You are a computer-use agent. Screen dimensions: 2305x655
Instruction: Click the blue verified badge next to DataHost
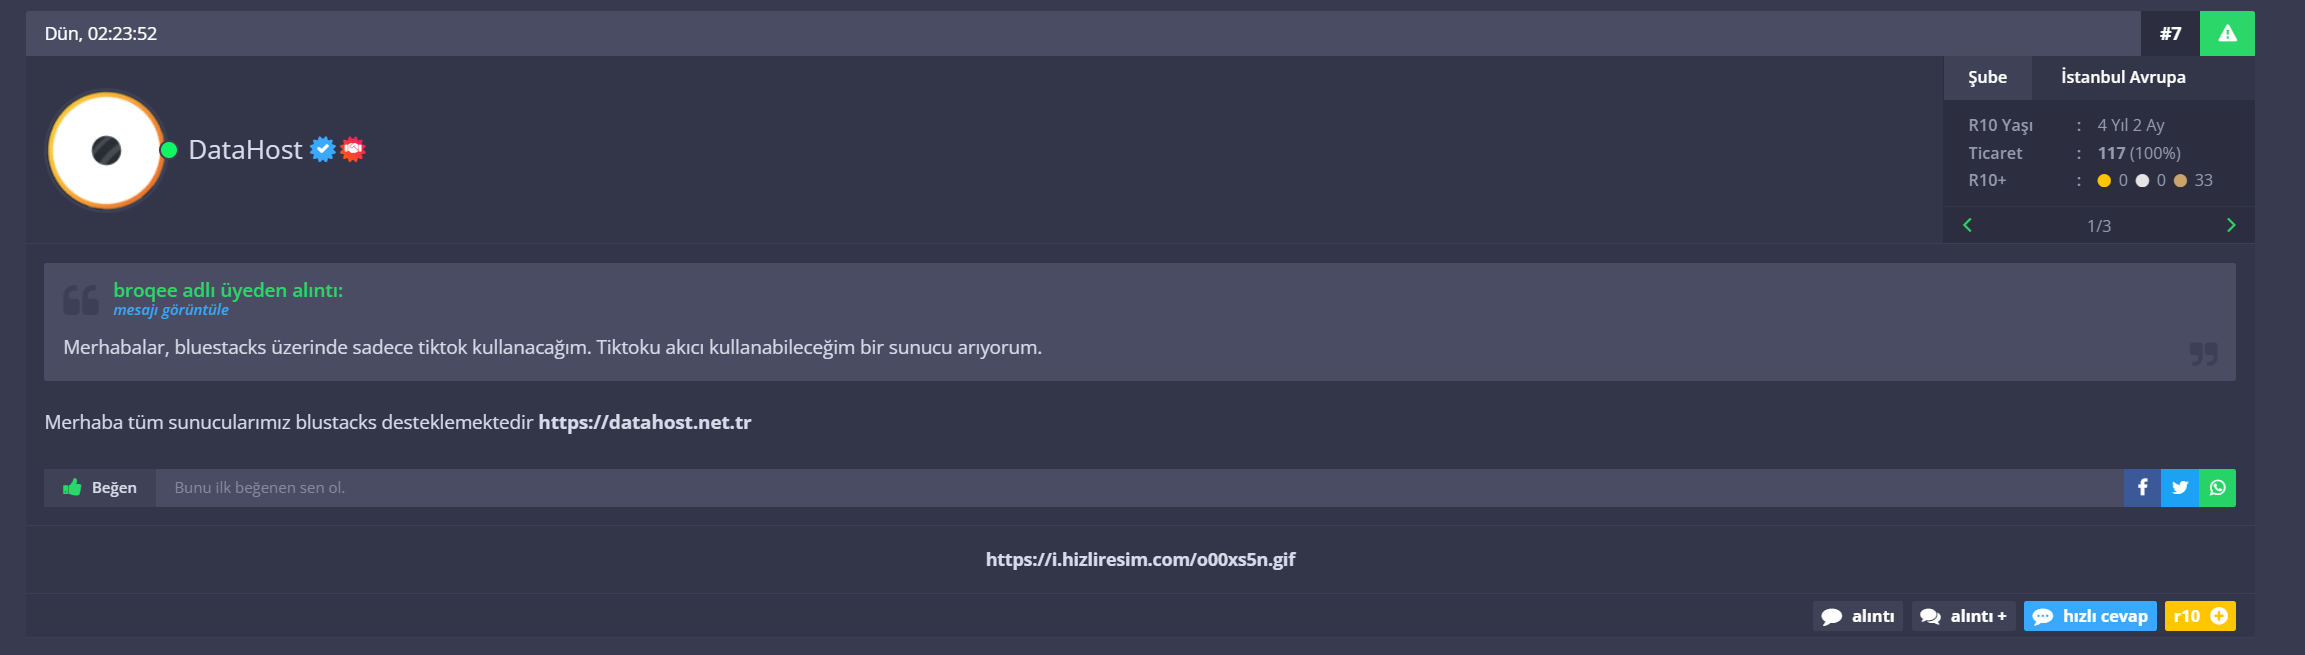322,149
